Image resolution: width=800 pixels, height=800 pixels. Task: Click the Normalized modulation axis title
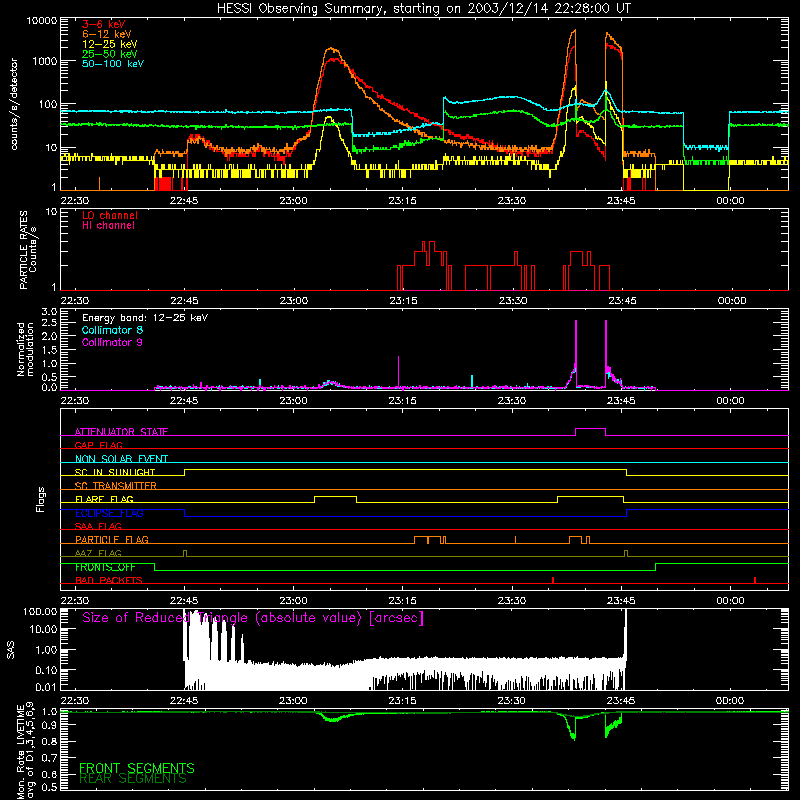coord(26,349)
